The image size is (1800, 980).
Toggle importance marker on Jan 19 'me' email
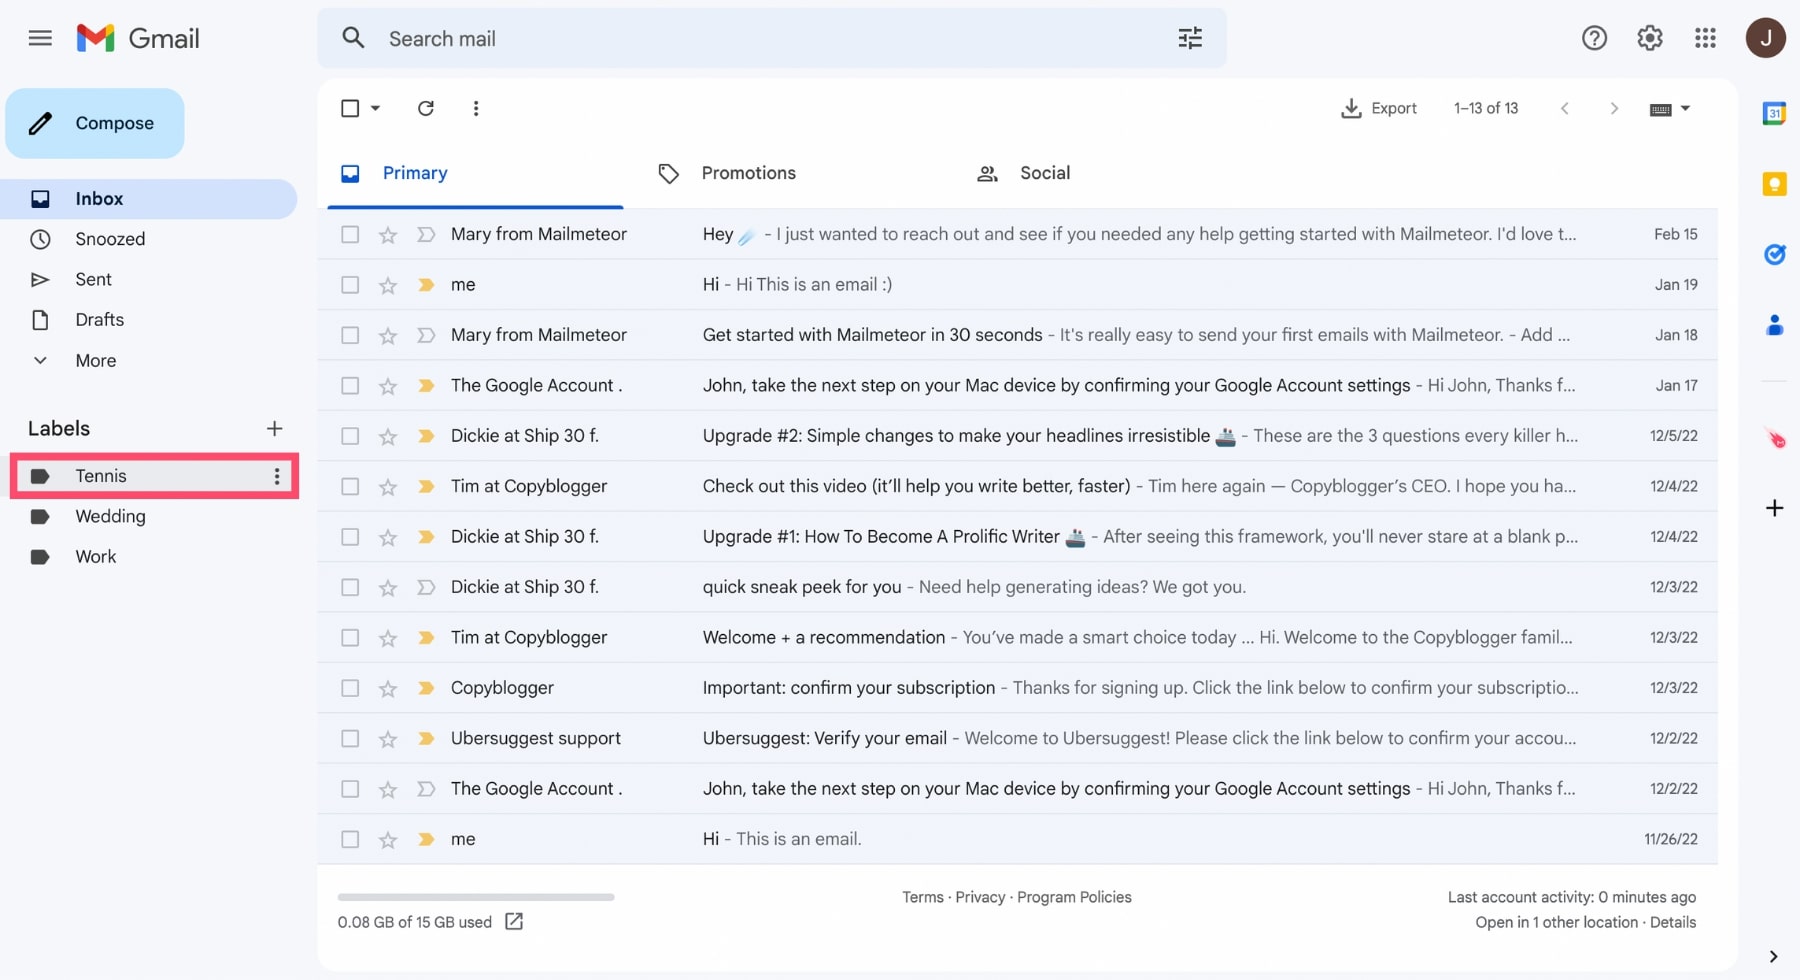426,285
